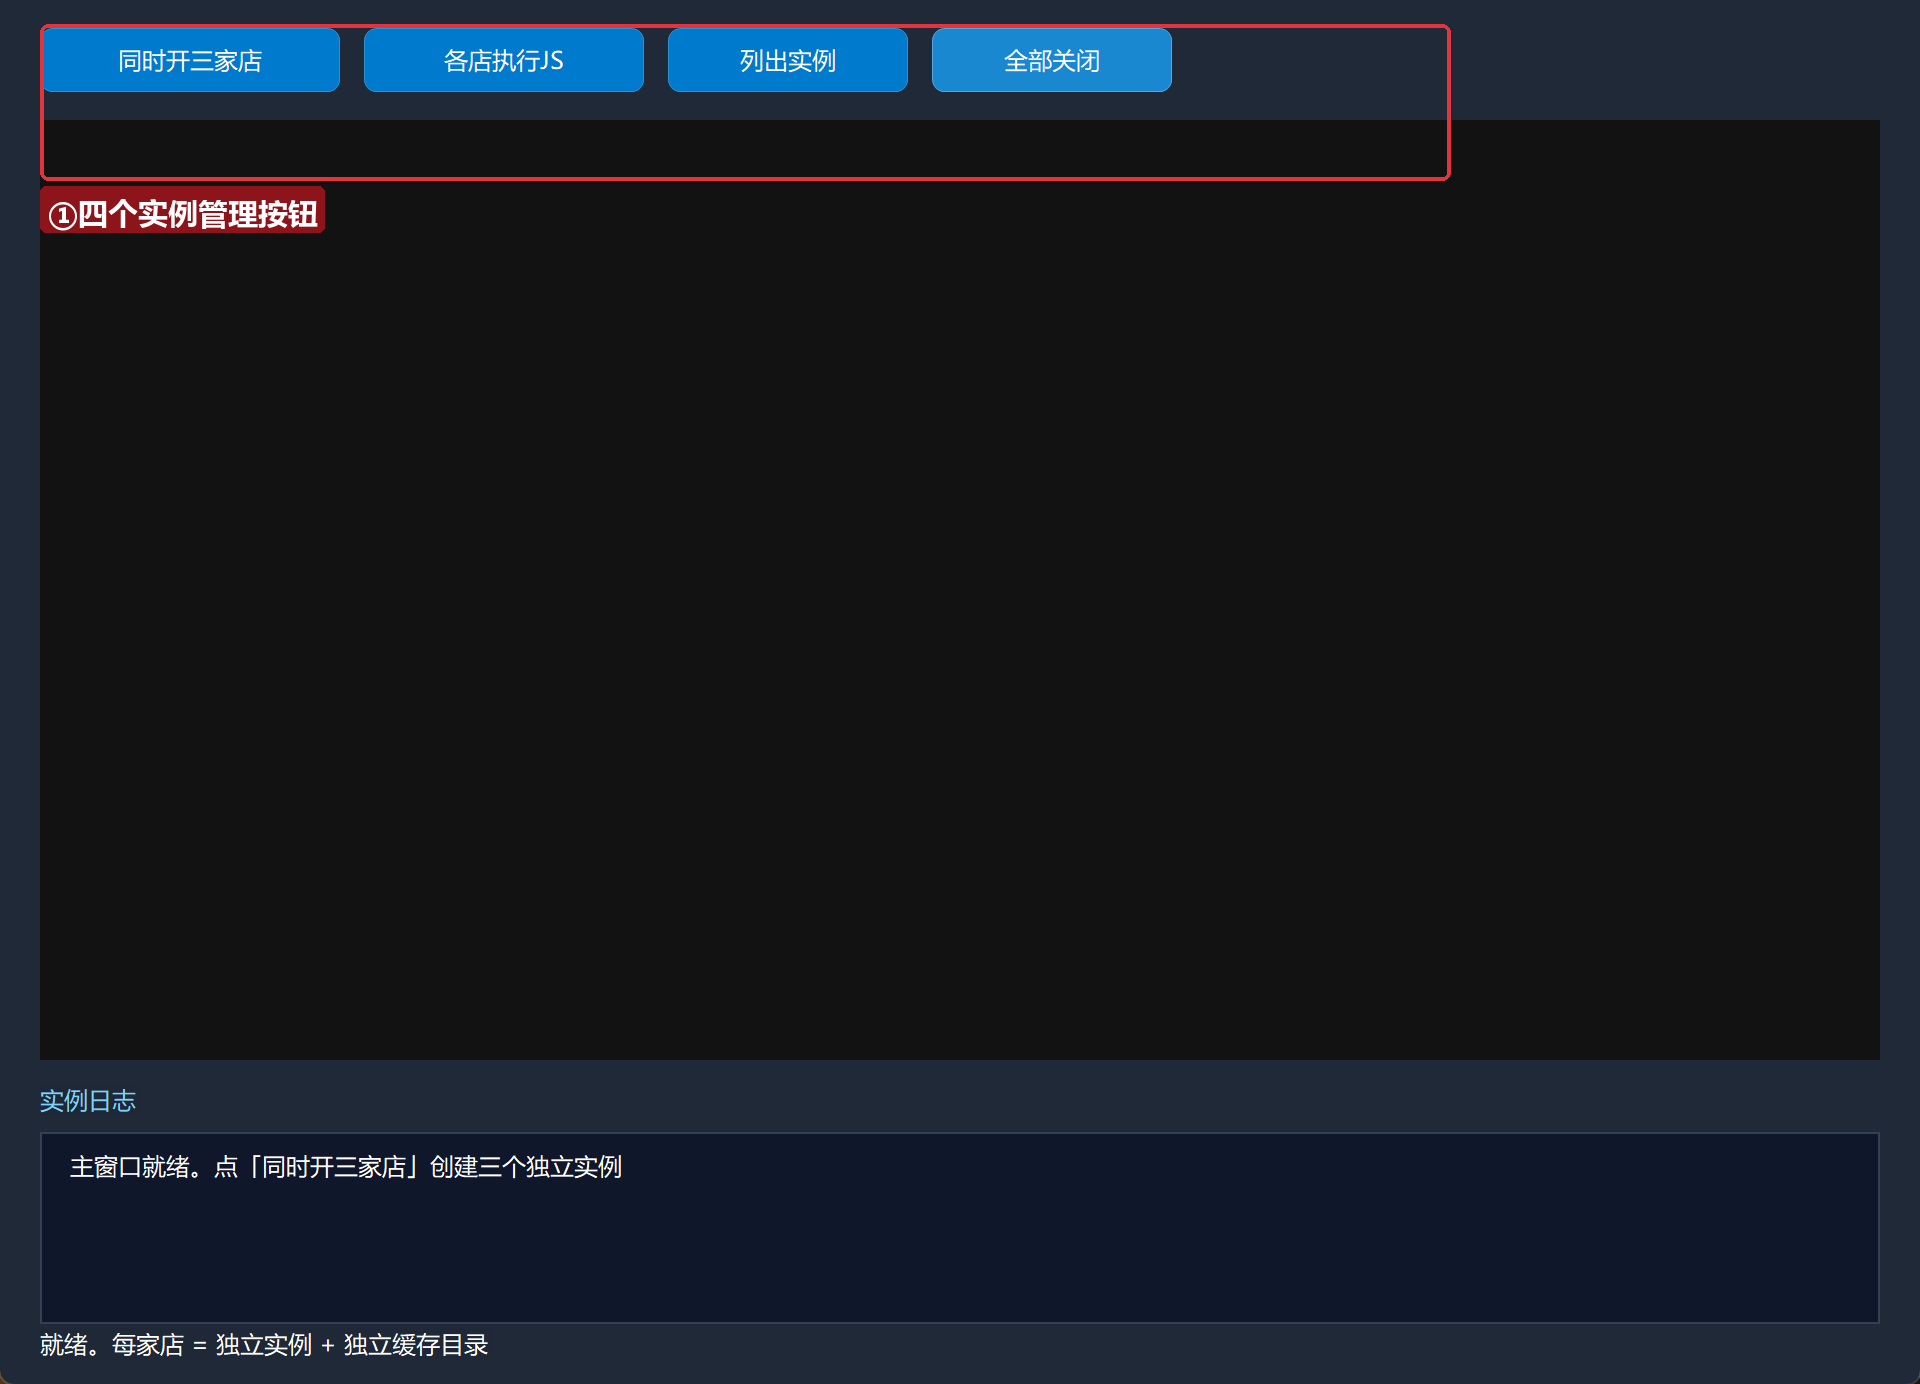The width and height of the screenshot is (1920, 1384).
Task: Run 各店执行JS on all shops
Action: coord(503,60)
